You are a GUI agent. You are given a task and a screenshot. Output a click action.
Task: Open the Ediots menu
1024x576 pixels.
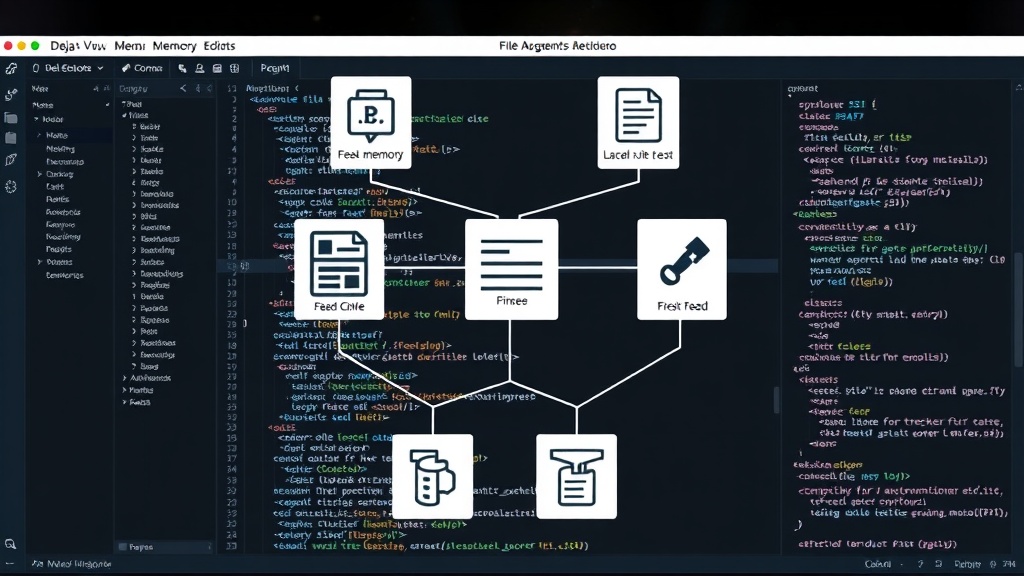pyautogui.click(x=219, y=46)
